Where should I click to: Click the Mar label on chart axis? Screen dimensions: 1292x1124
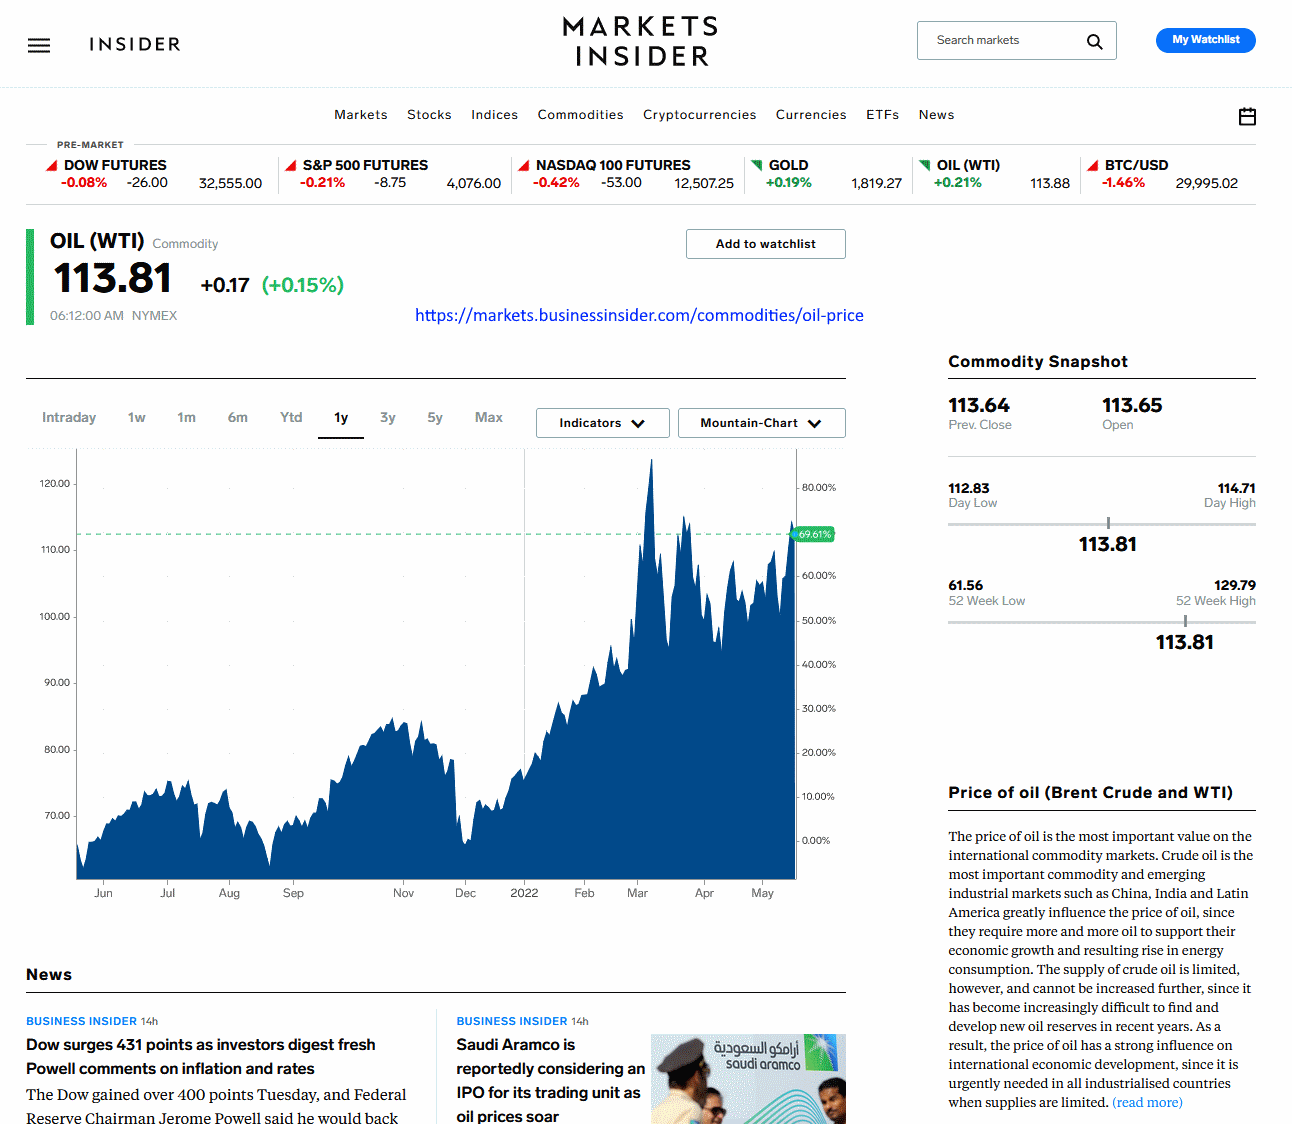click(637, 893)
